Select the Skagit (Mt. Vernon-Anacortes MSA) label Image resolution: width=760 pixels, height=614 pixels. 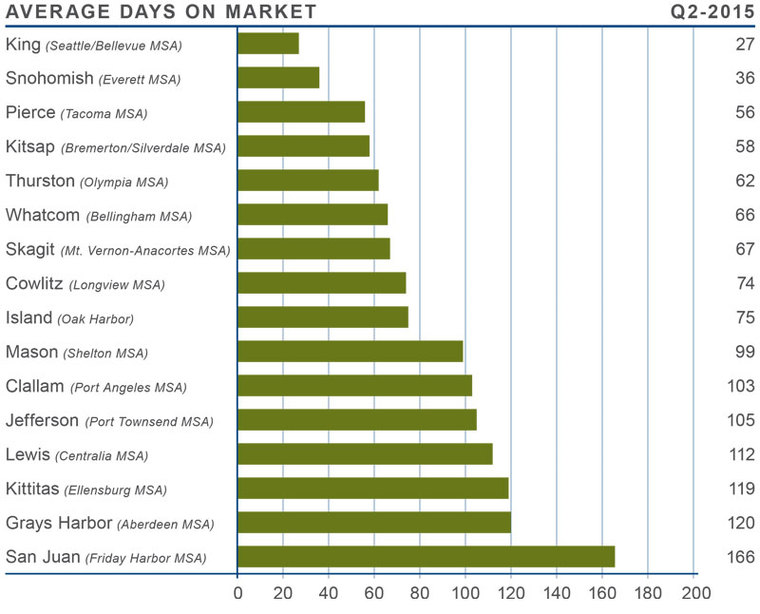(117, 249)
